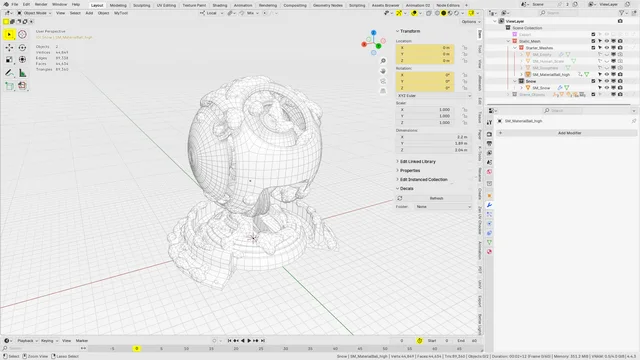The height and width of the screenshot is (360, 640).
Task: Click Decals Refresh button
Action: click(x=436, y=198)
